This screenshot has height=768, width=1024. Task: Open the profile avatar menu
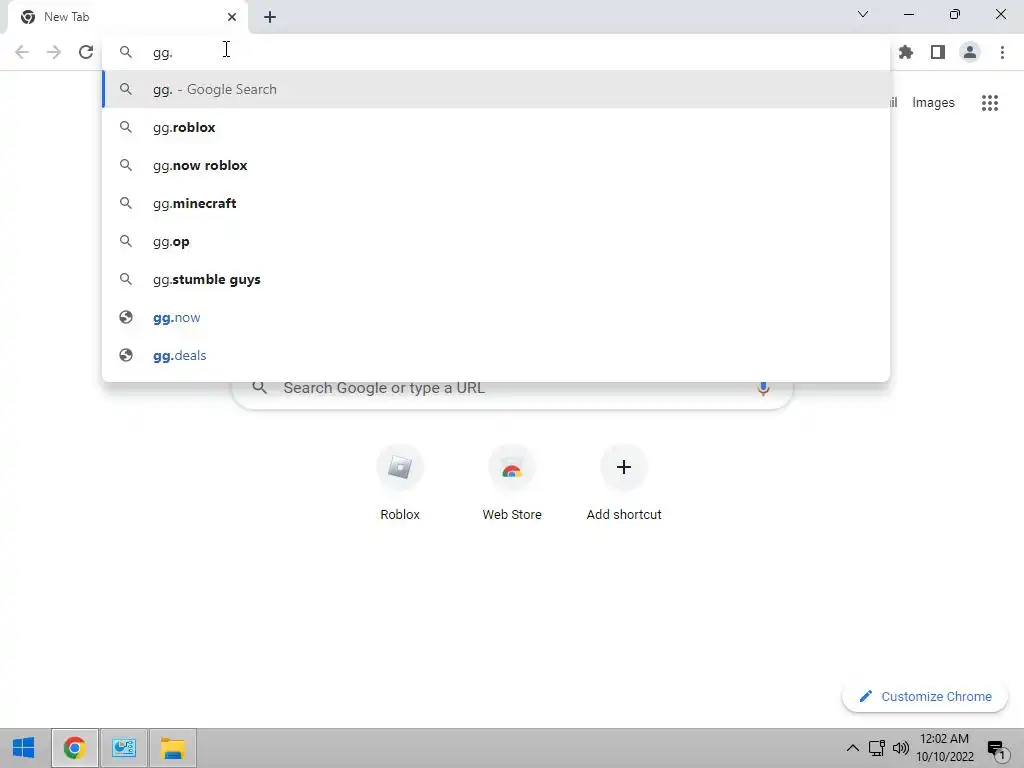click(970, 52)
